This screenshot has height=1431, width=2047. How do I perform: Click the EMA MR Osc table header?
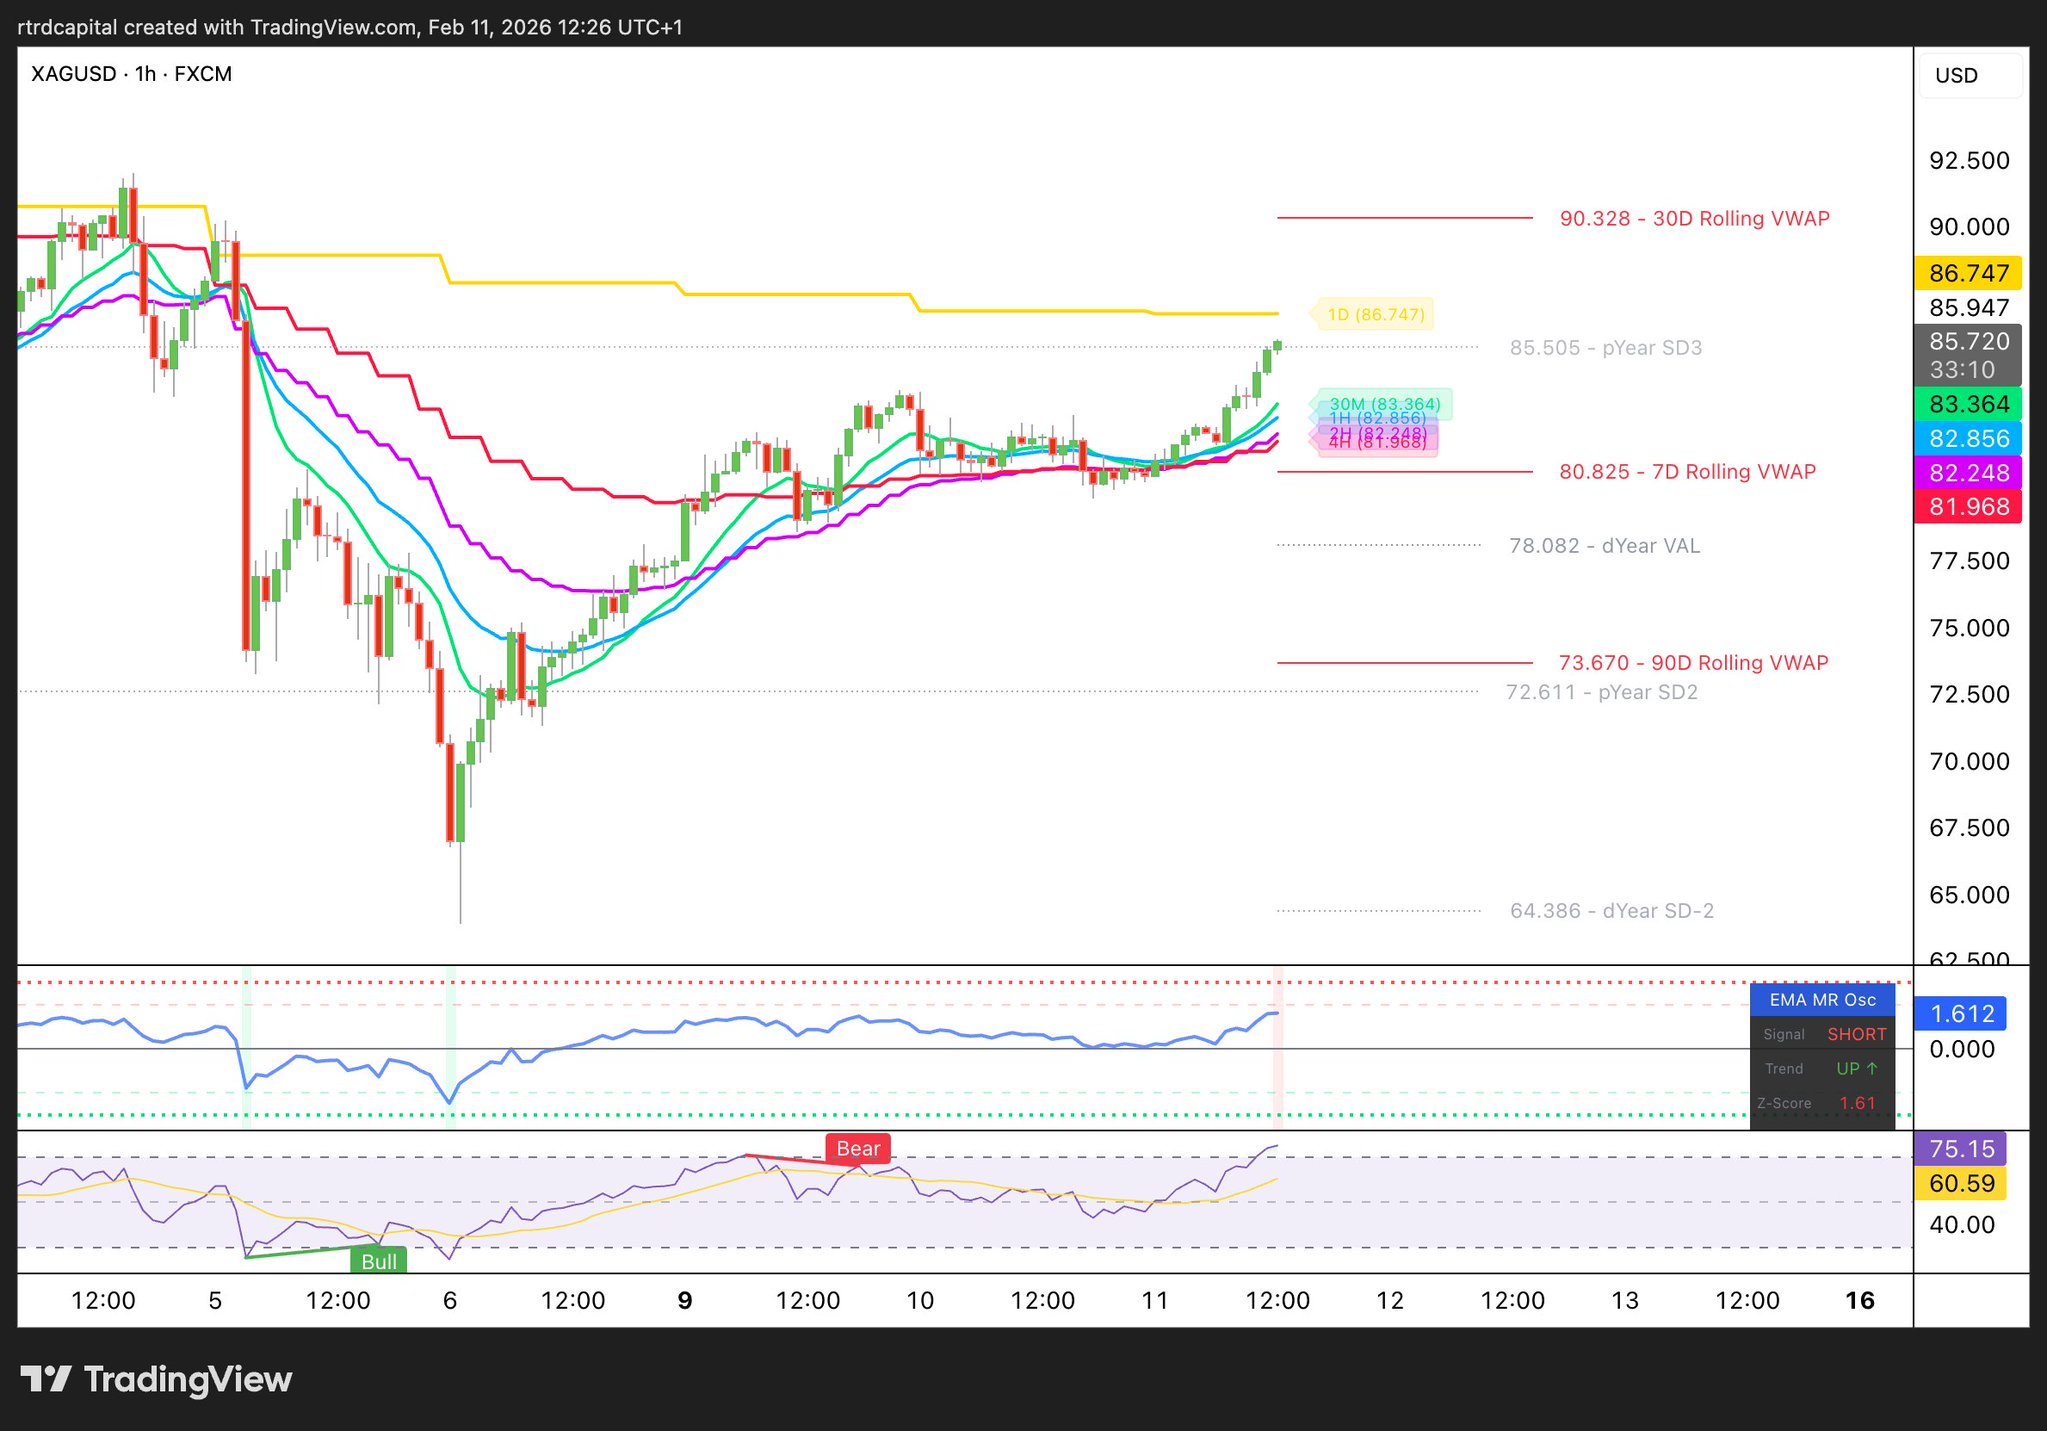1822,999
